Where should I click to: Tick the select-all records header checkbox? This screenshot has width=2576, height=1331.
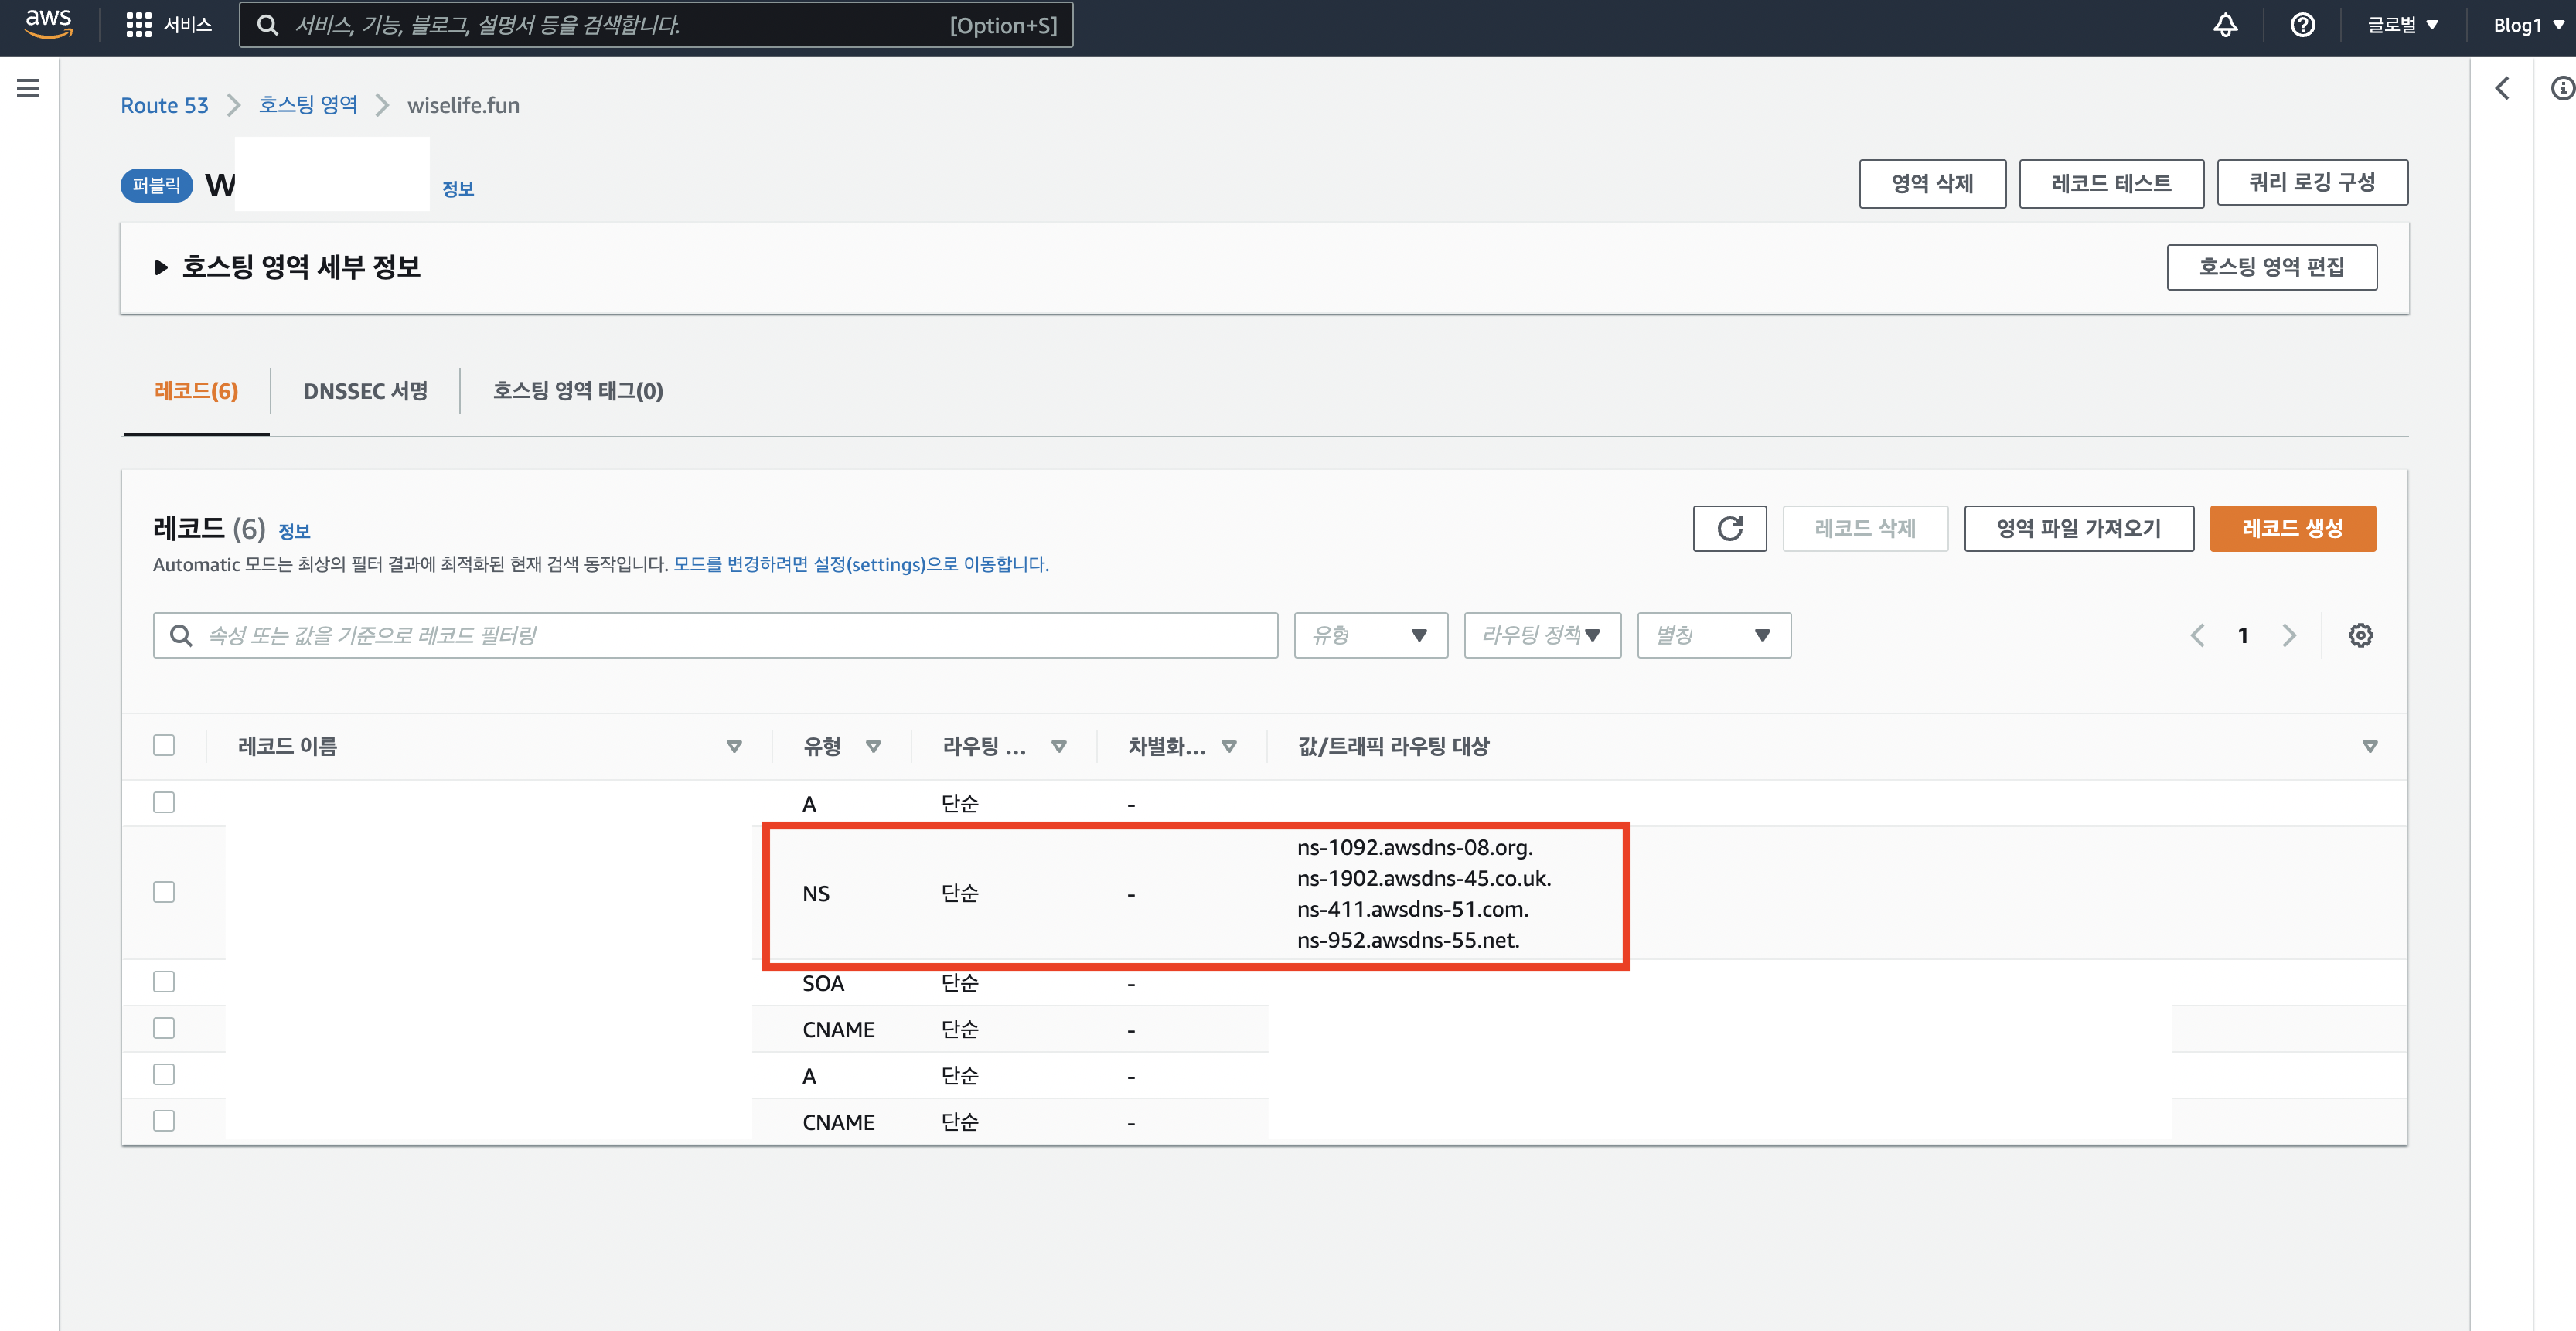click(164, 745)
